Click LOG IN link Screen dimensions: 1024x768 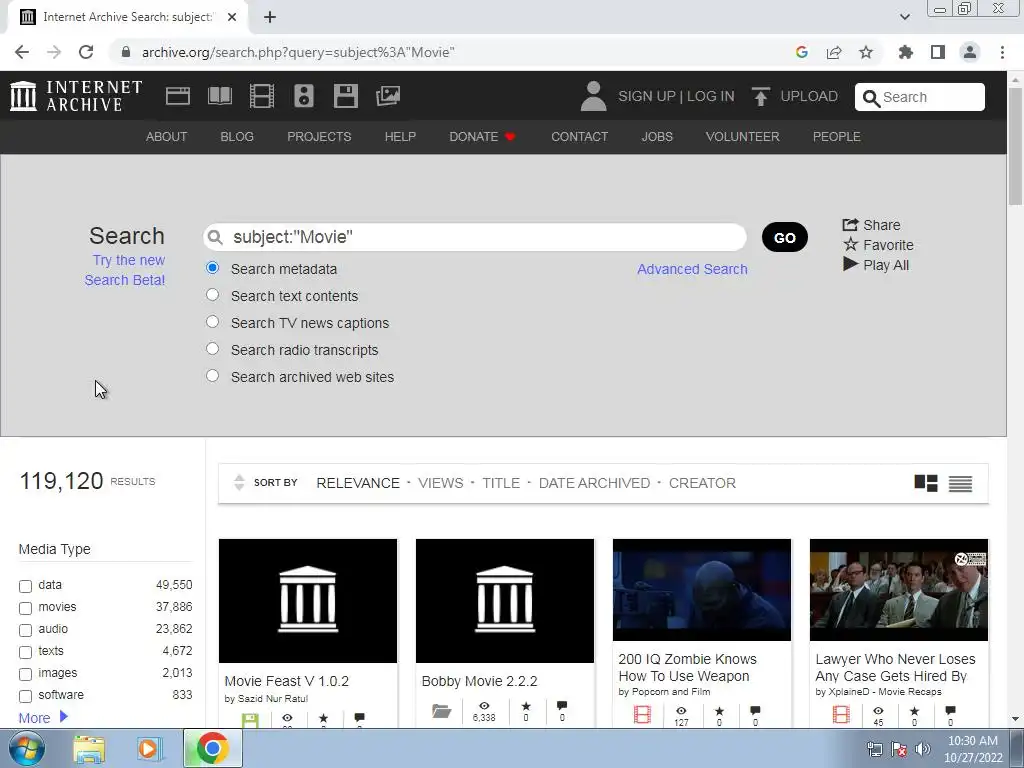(x=711, y=96)
